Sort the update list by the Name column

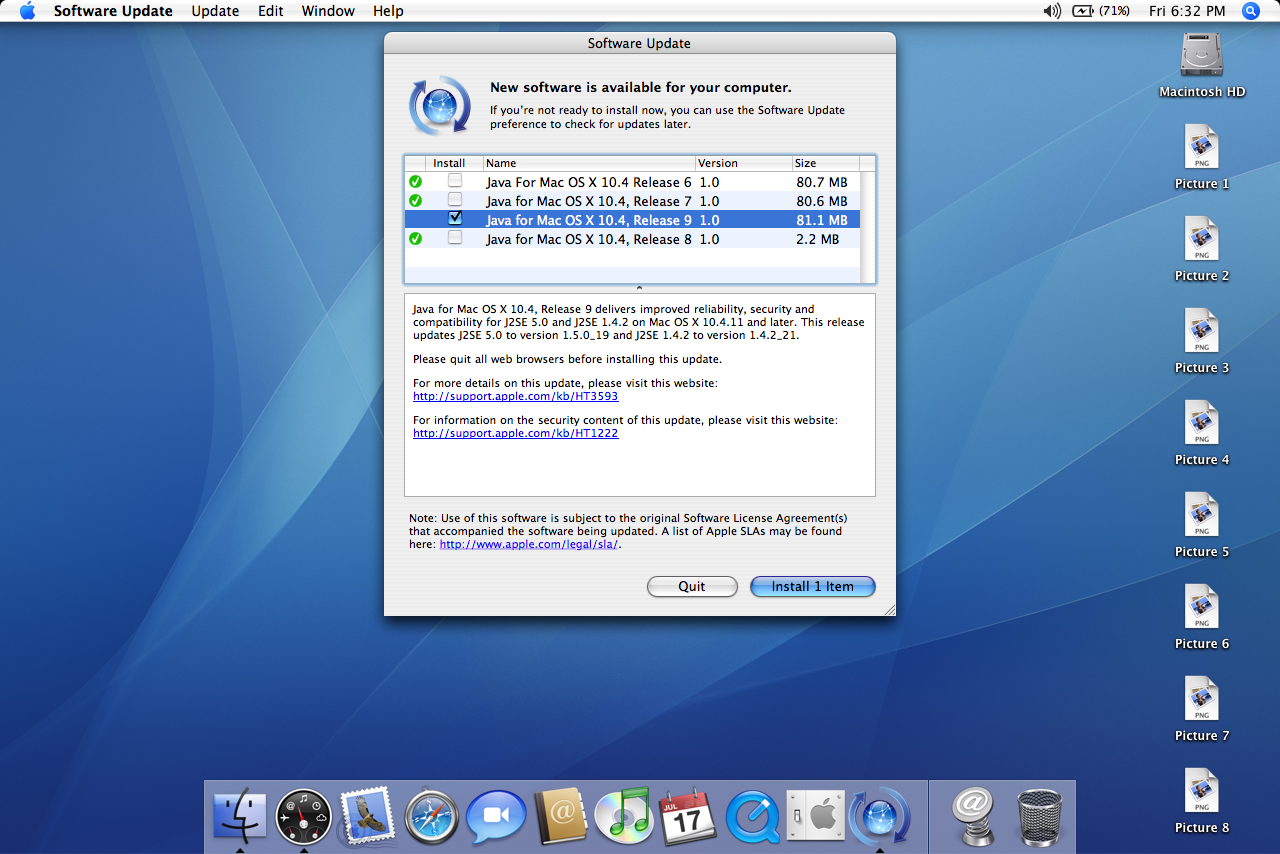coord(589,163)
